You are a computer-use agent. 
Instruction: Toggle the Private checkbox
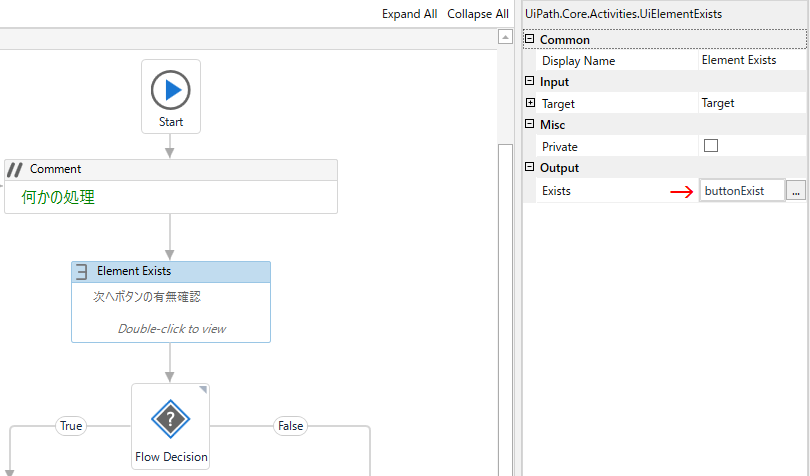pos(711,146)
